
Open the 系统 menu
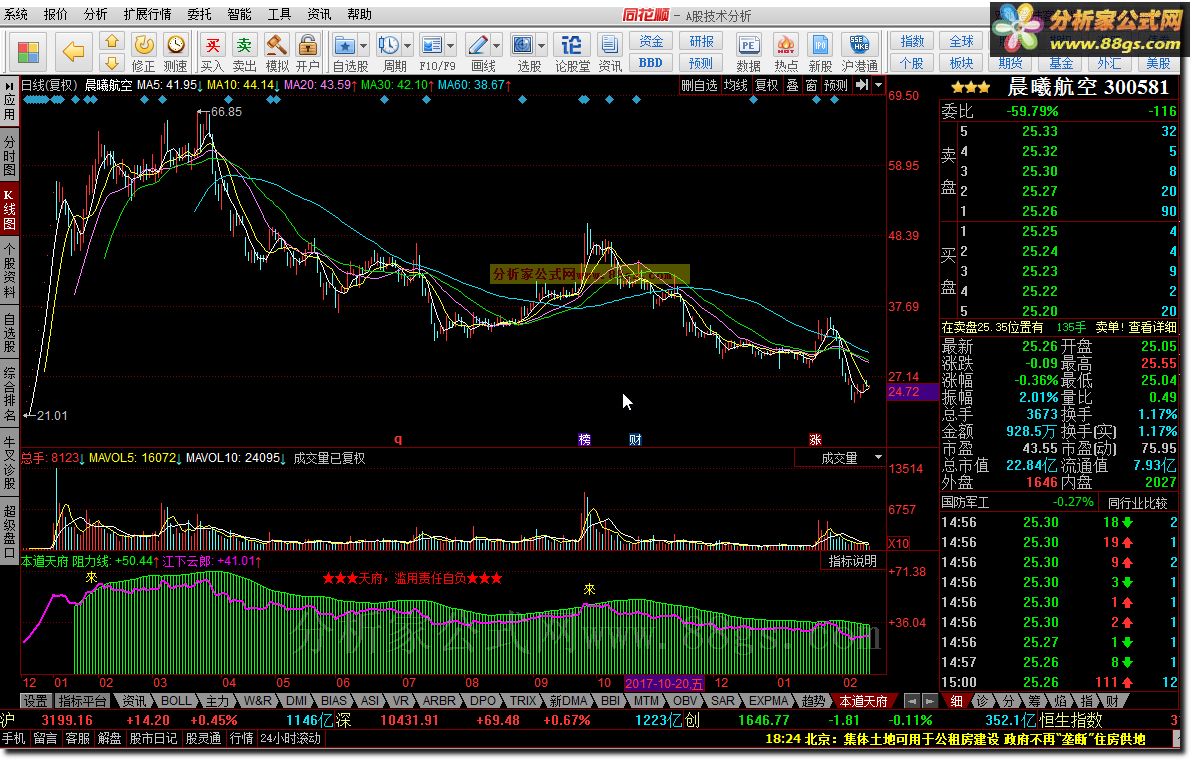click(x=16, y=14)
